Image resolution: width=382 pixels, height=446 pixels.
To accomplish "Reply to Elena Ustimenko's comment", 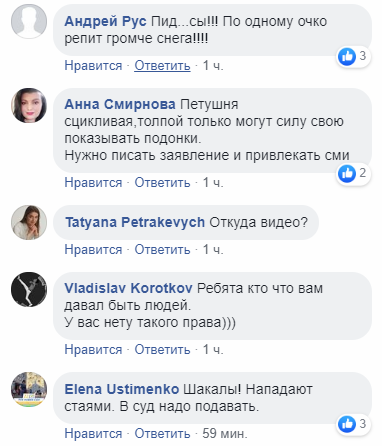I will (x=162, y=434).
